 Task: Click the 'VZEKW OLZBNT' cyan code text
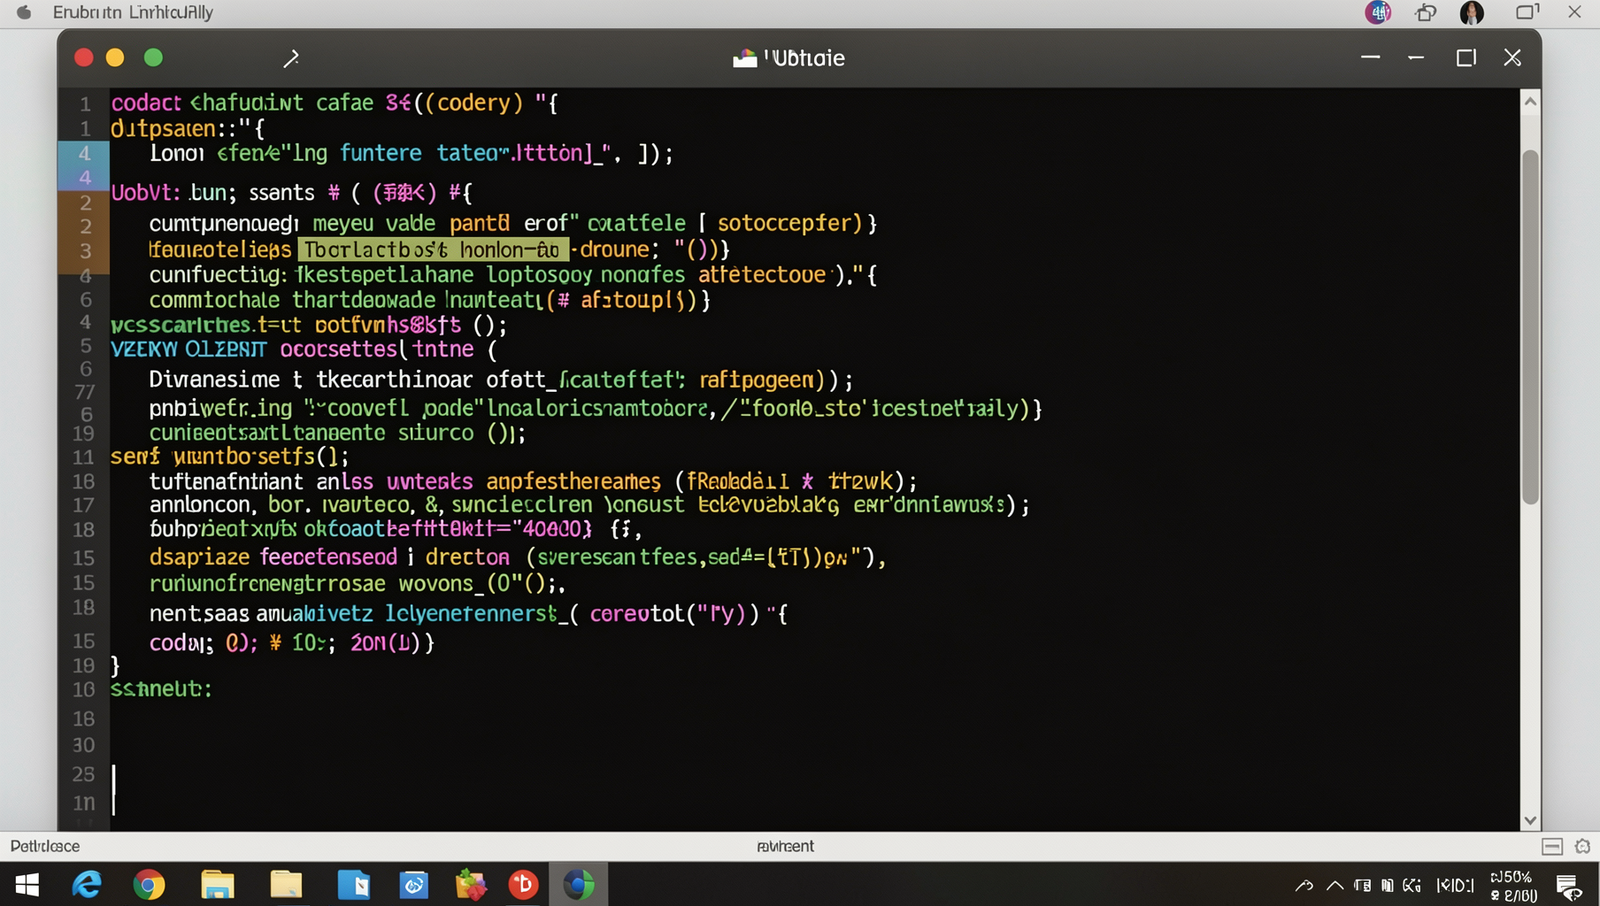point(189,349)
